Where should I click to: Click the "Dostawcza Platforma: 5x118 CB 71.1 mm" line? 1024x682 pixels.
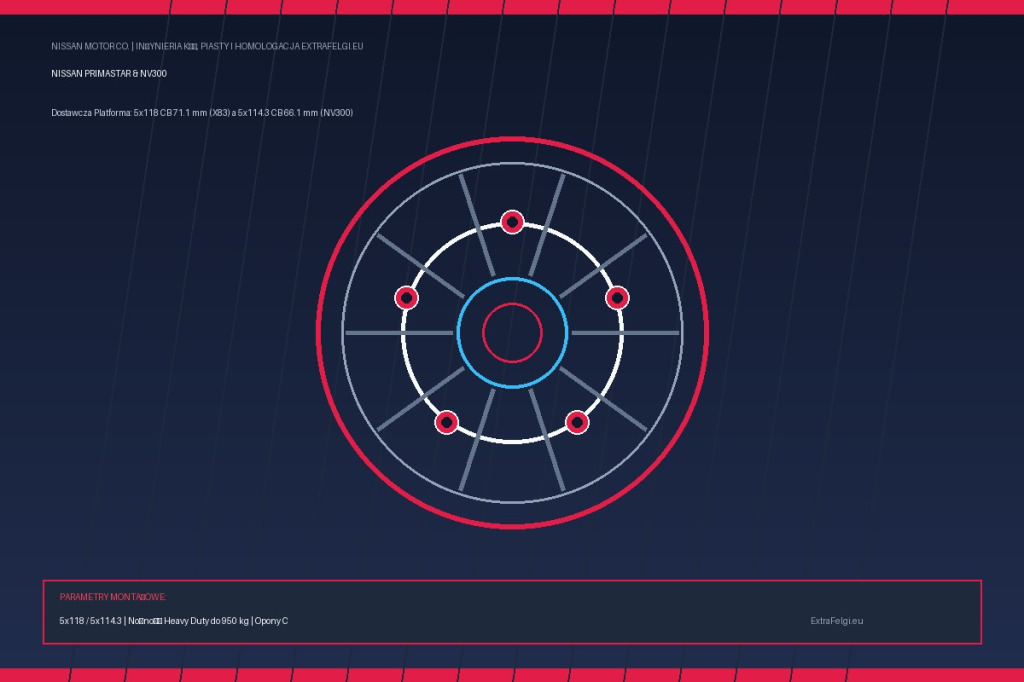tap(202, 113)
